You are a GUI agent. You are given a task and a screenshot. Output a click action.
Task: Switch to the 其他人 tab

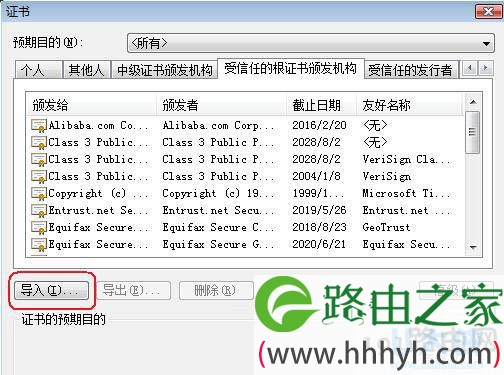(x=87, y=70)
